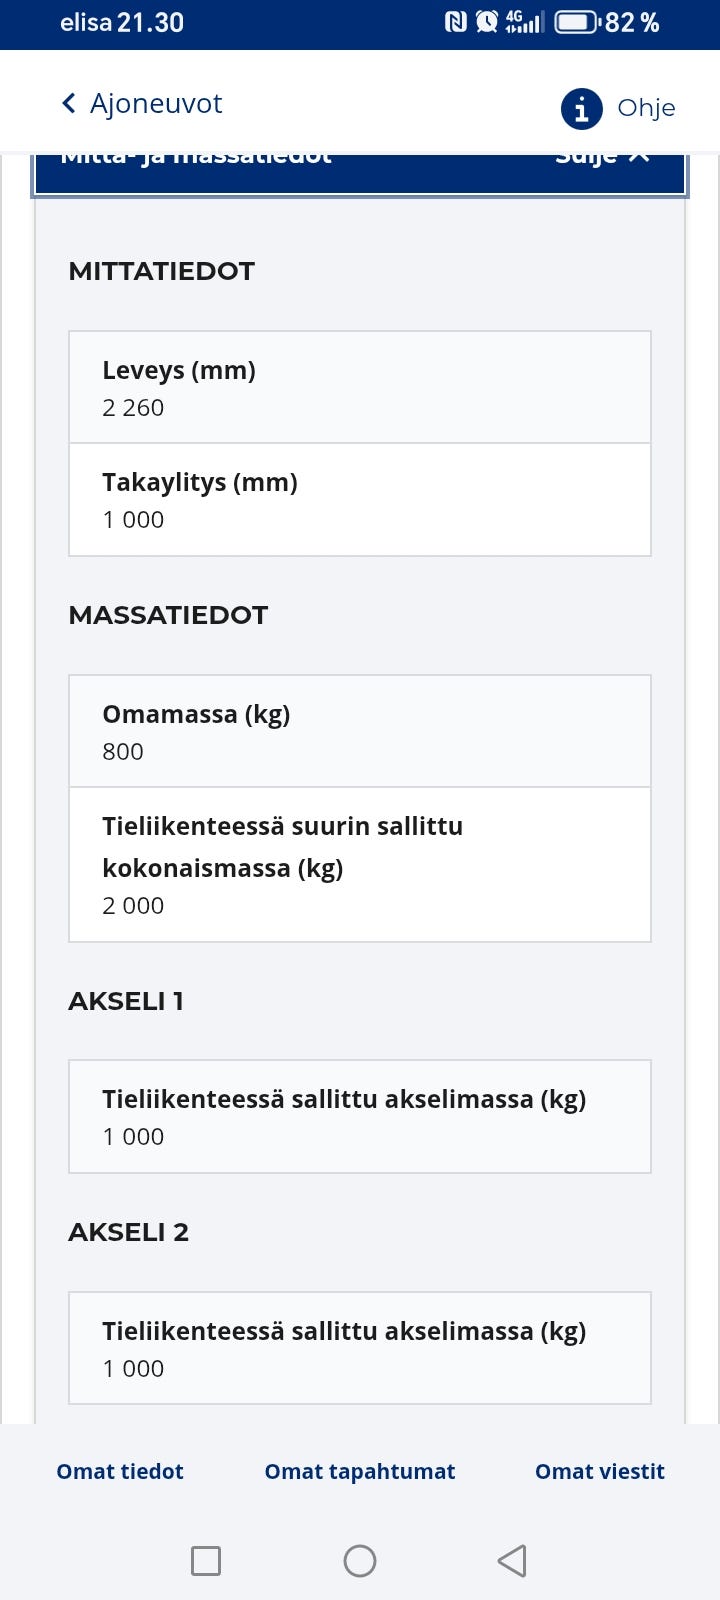
Task: Tap the time display showing 21.30
Action: point(149,21)
